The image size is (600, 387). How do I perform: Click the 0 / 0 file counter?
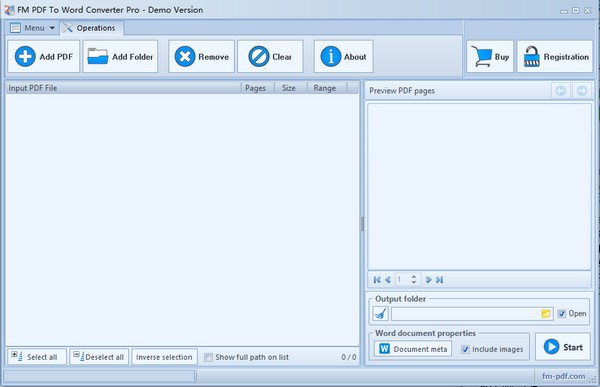pos(349,357)
